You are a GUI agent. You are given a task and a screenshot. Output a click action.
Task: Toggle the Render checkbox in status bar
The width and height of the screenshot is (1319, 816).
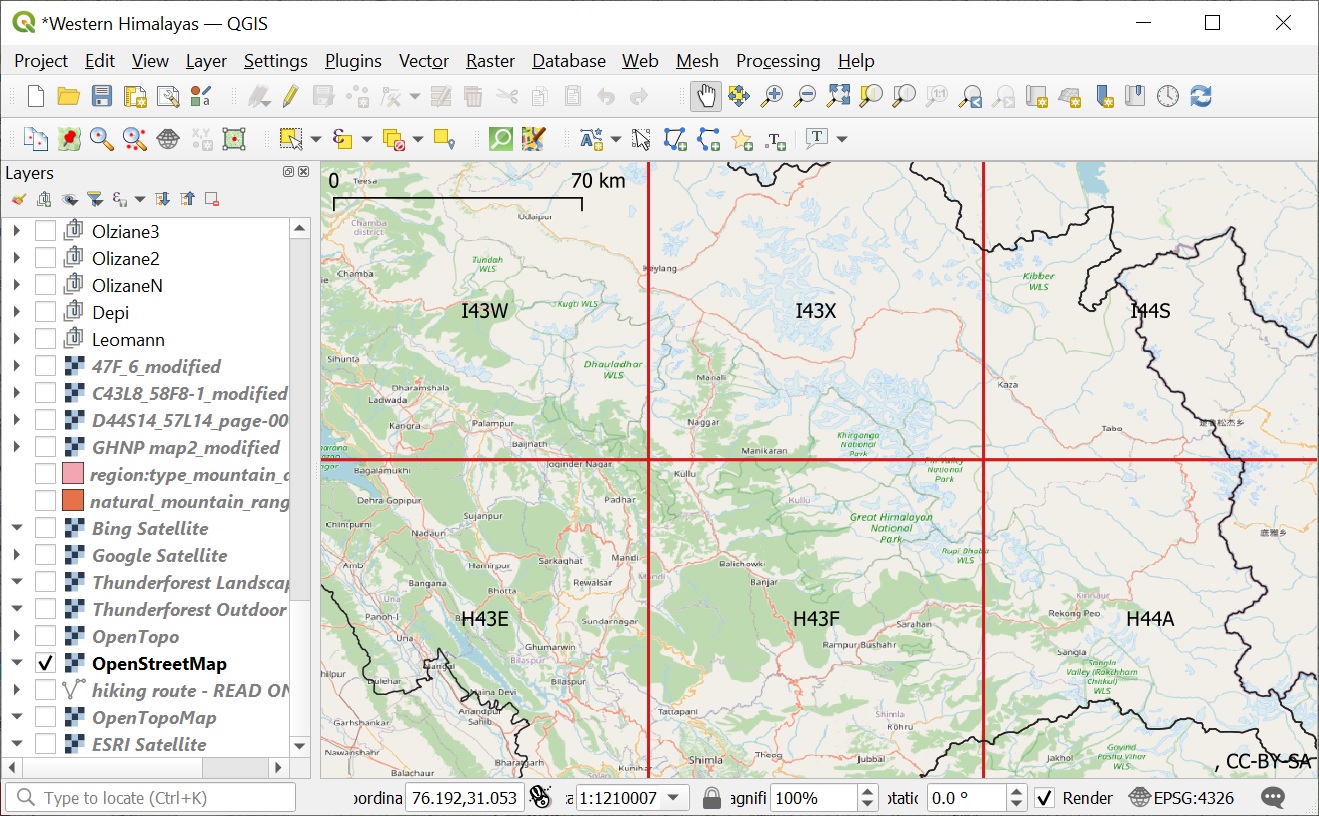click(x=1044, y=798)
